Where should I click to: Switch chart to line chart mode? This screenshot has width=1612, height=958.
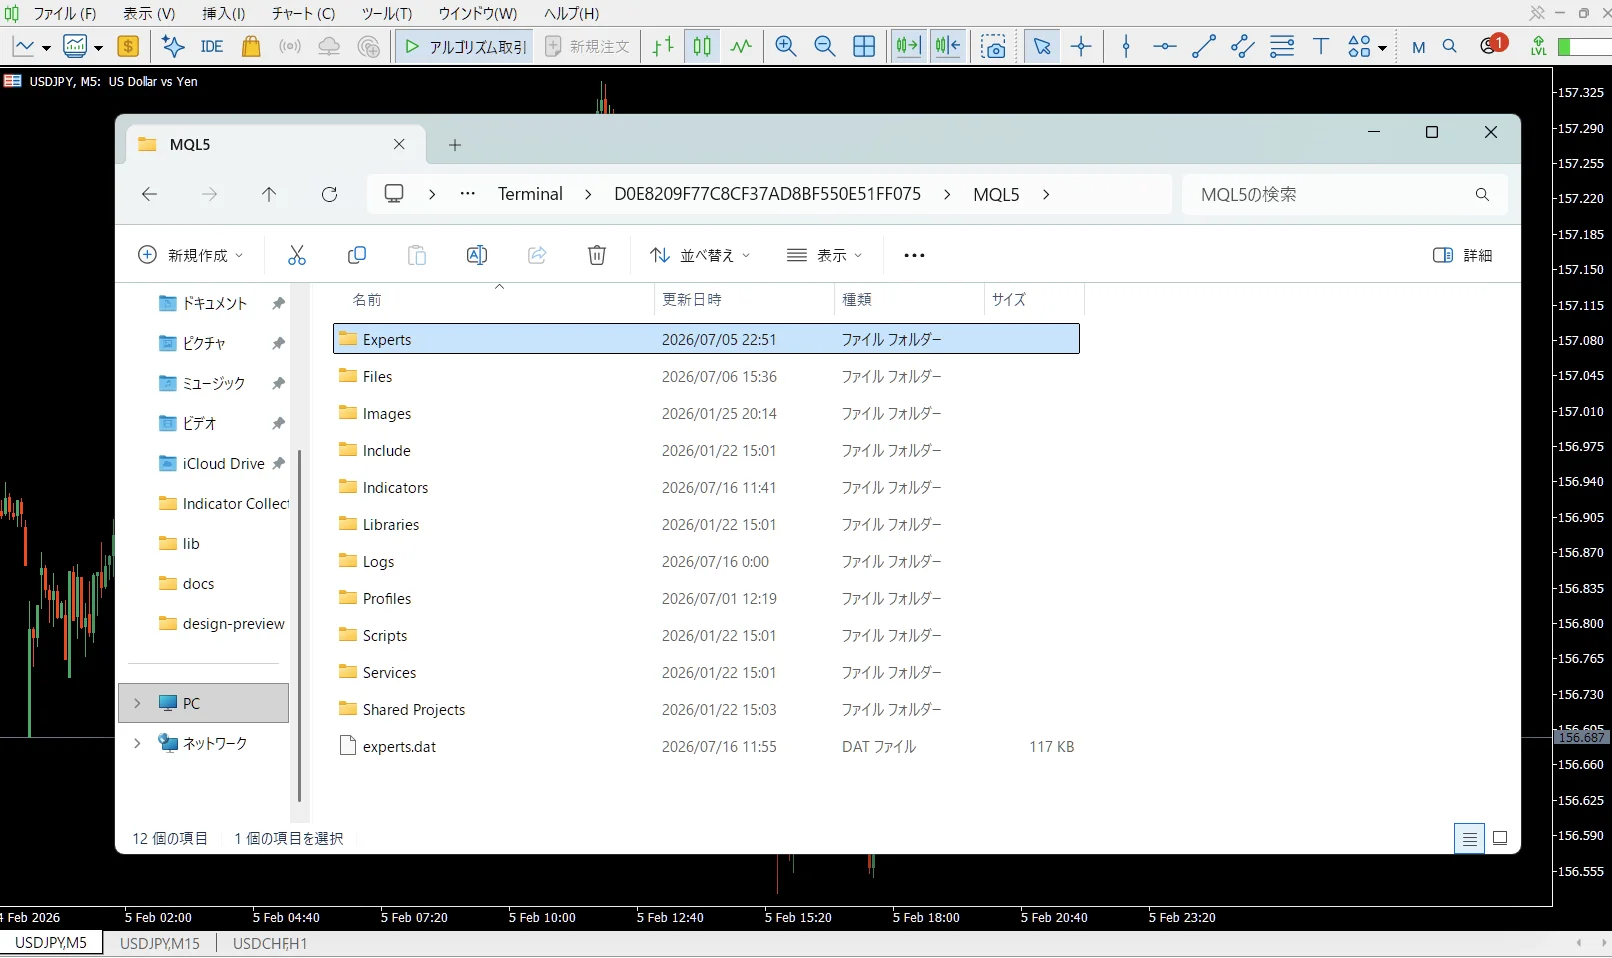pyautogui.click(x=741, y=46)
